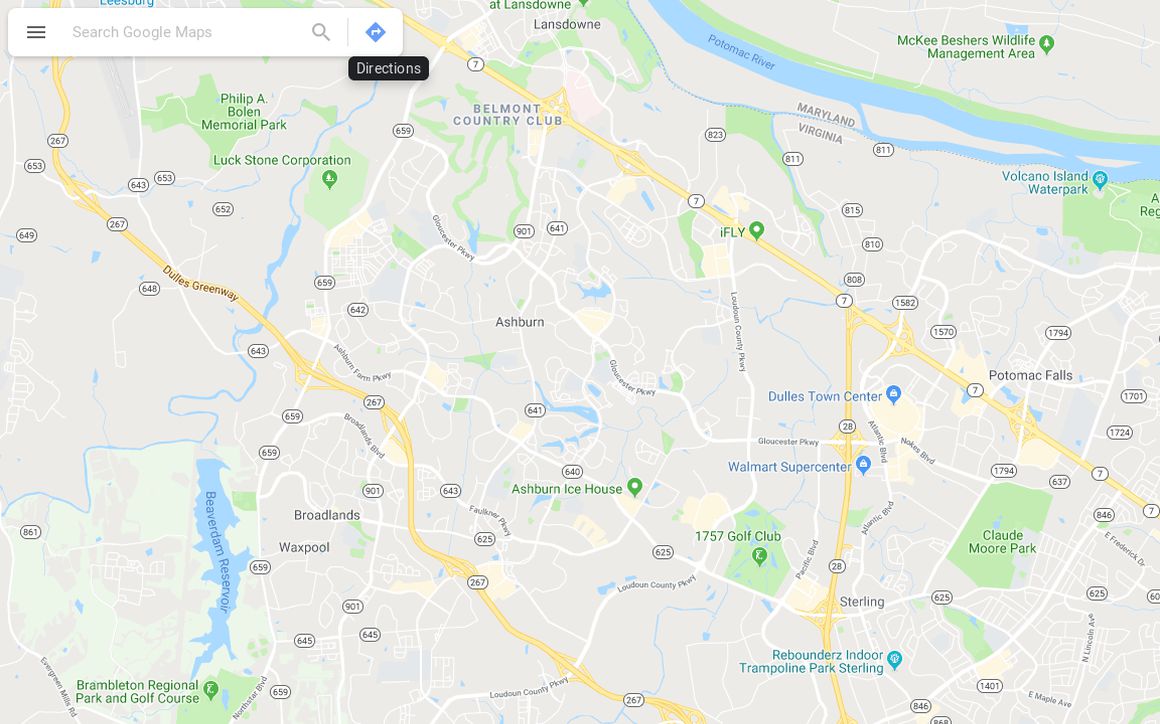Image resolution: width=1160 pixels, height=724 pixels.
Task: Open the hamburger main menu
Action: tap(36, 32)
